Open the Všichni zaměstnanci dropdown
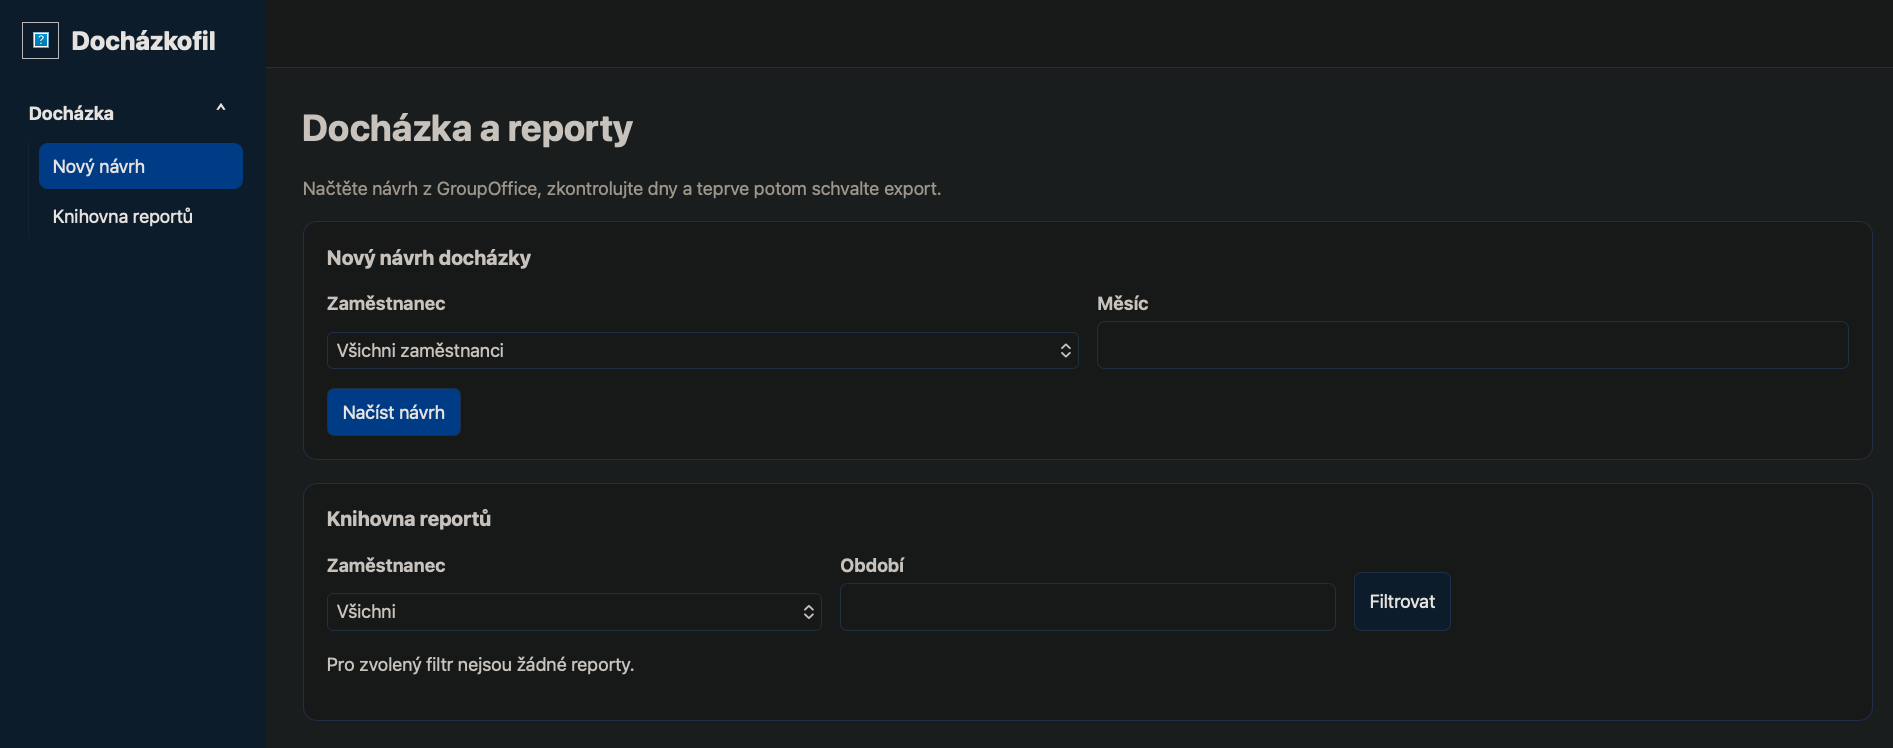Screen dimensions: 1893x748 pyautogui.click(x=702, y=351)
